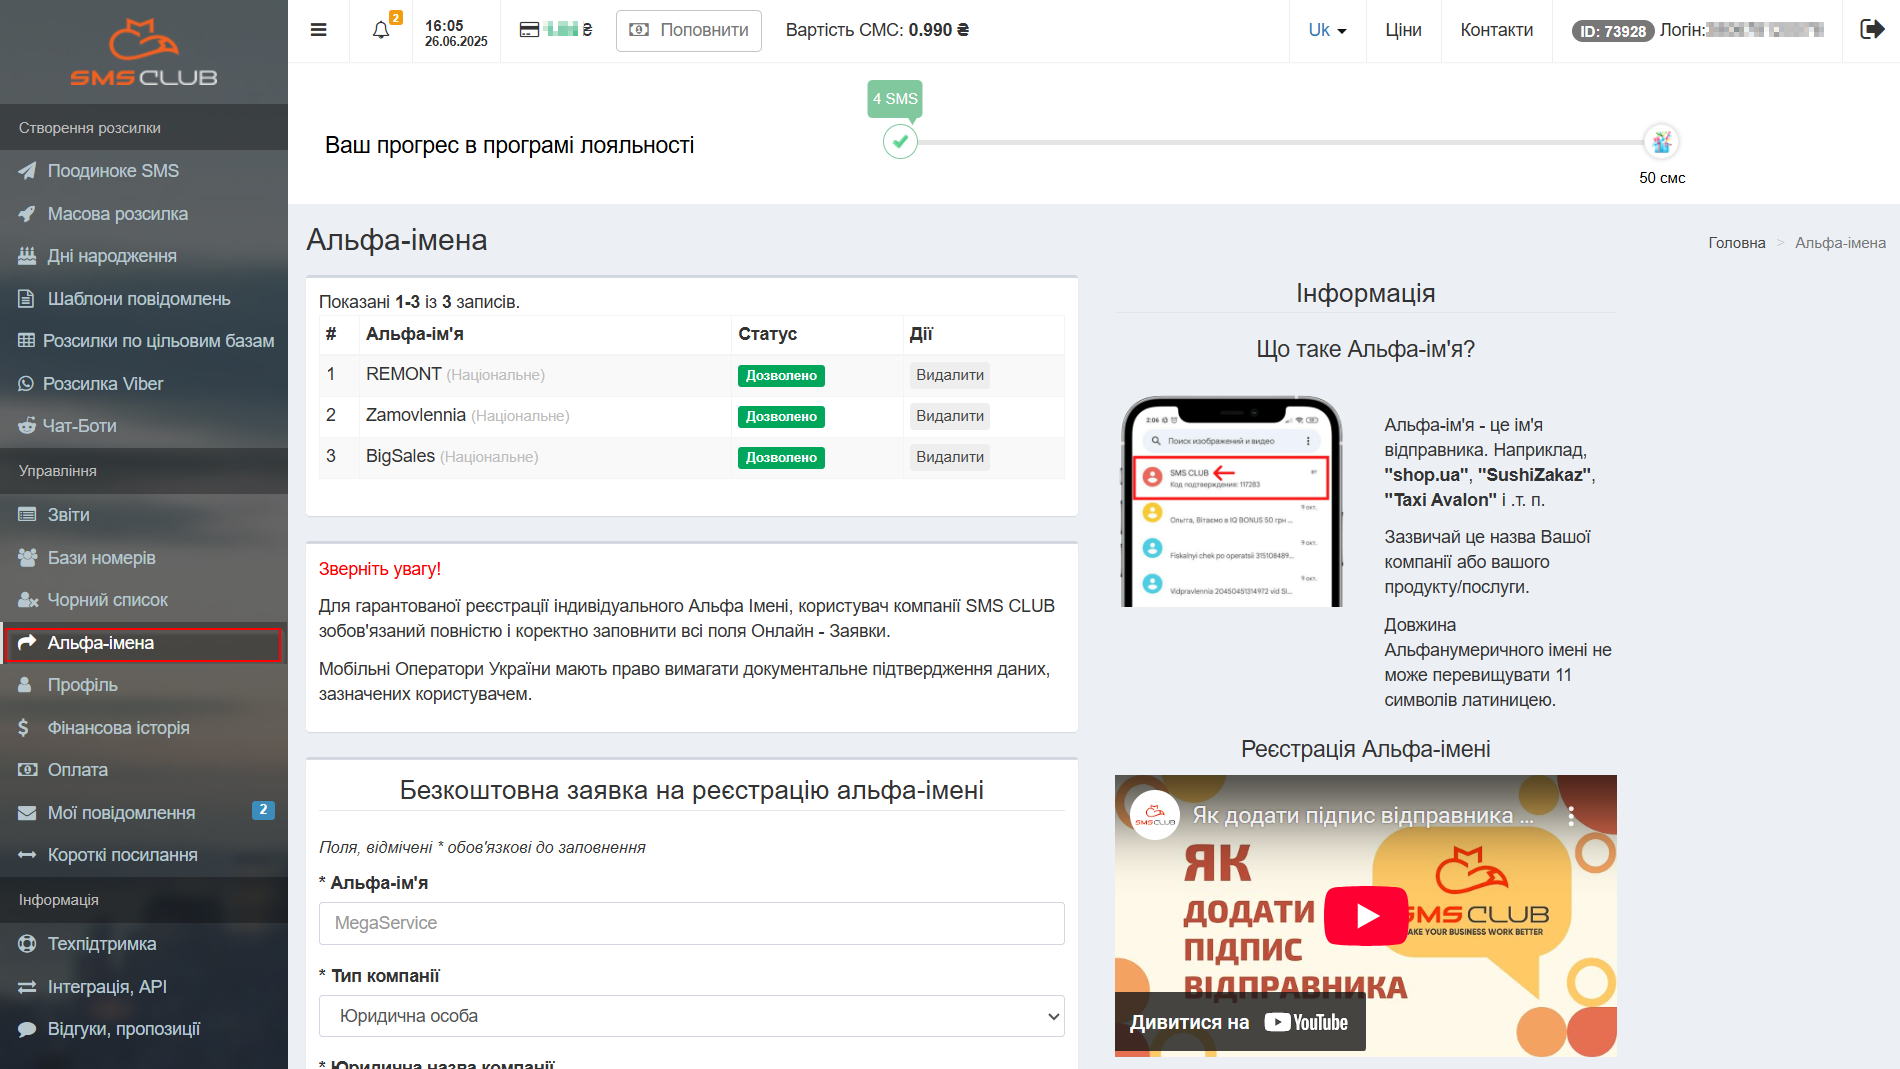The width and height of the screenshot is (1900, 1069).
Task: Click the phone illustration image
Action: click(x=1231, y=501)
